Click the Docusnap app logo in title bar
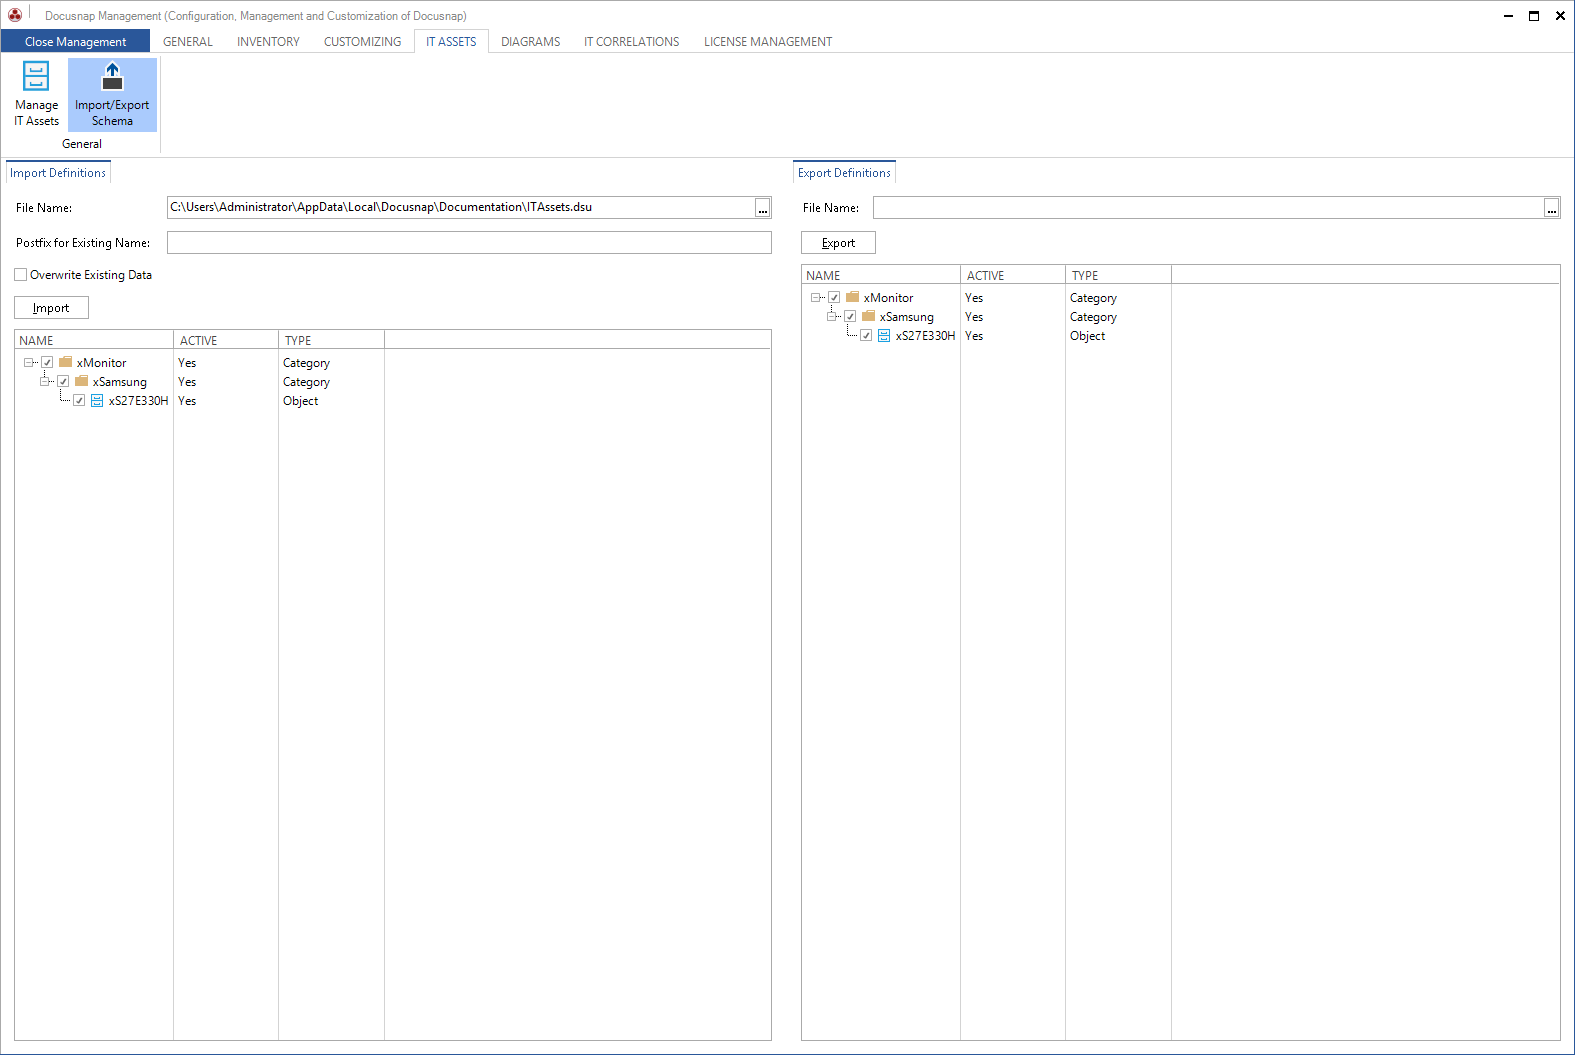The image size is (1575, 1055). (15, 15)
